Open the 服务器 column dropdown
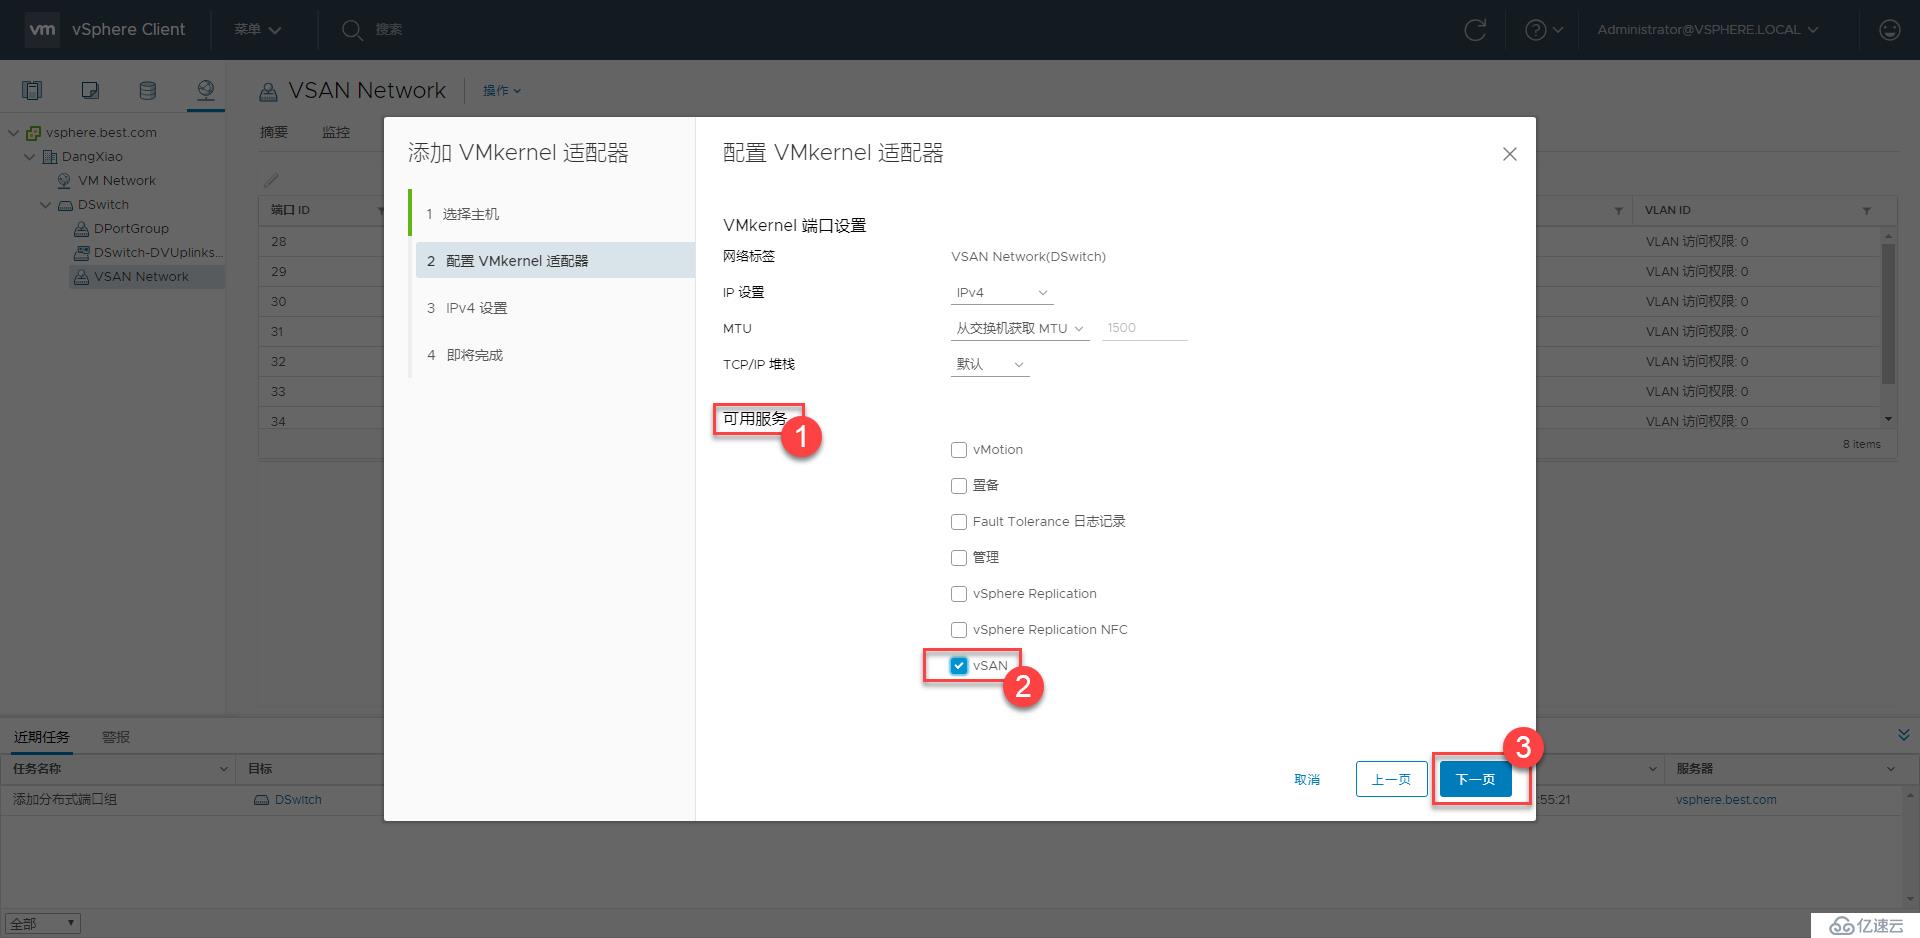The height and width of the screenshot is (938, 1920). click(x=1890, y=769)
